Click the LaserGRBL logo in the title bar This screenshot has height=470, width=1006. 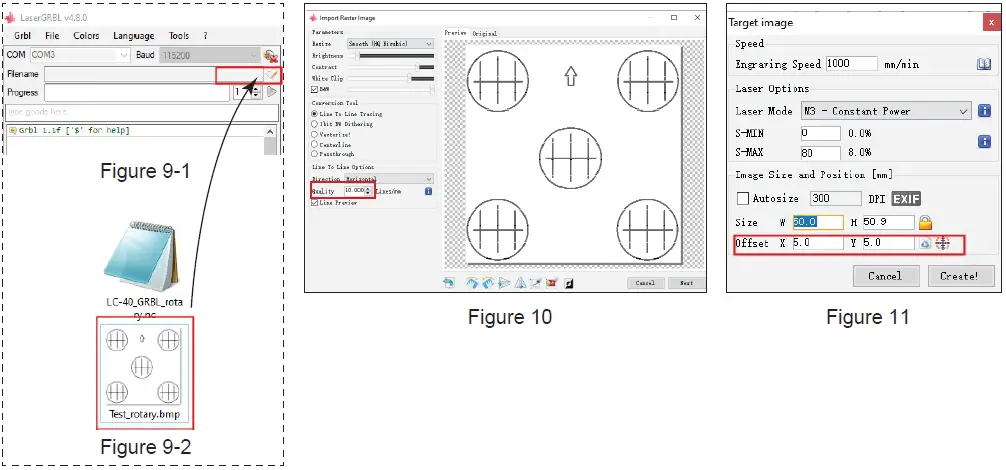(10, 17)
